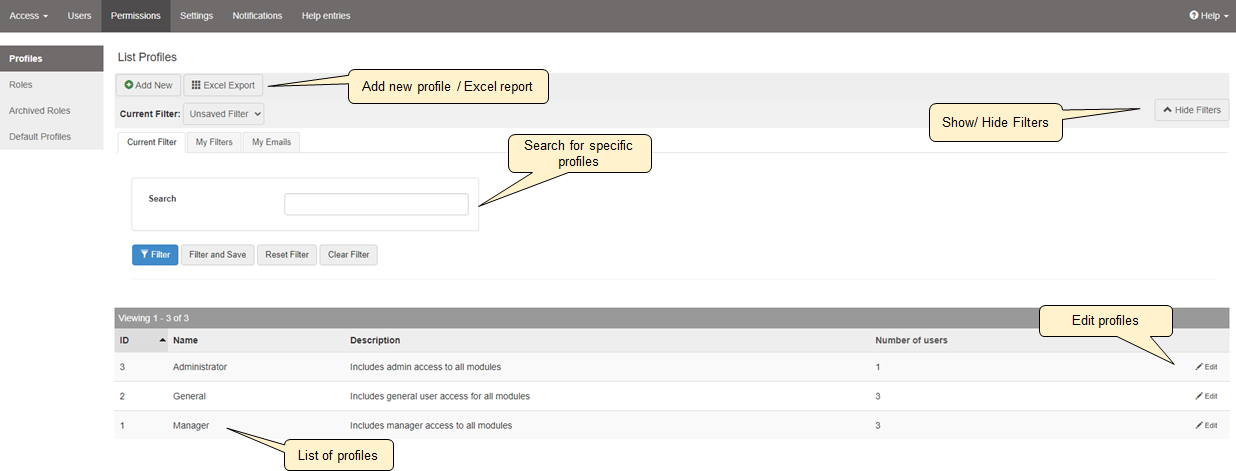Sort by ID column arrow

163,341
